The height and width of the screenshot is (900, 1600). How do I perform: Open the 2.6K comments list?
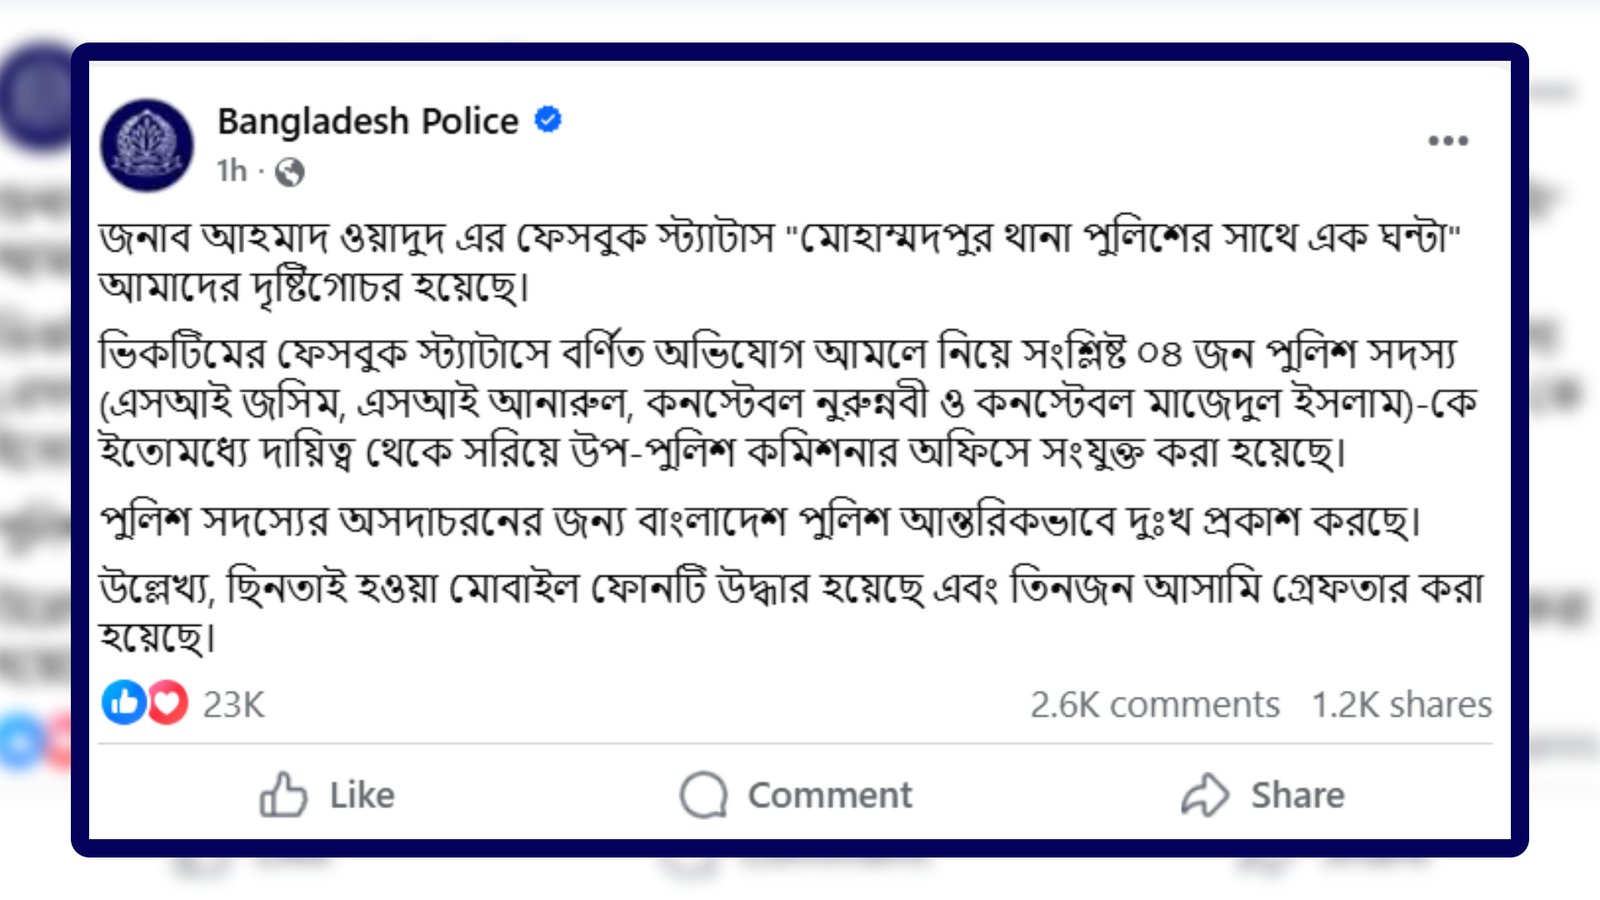(1155, 705)
